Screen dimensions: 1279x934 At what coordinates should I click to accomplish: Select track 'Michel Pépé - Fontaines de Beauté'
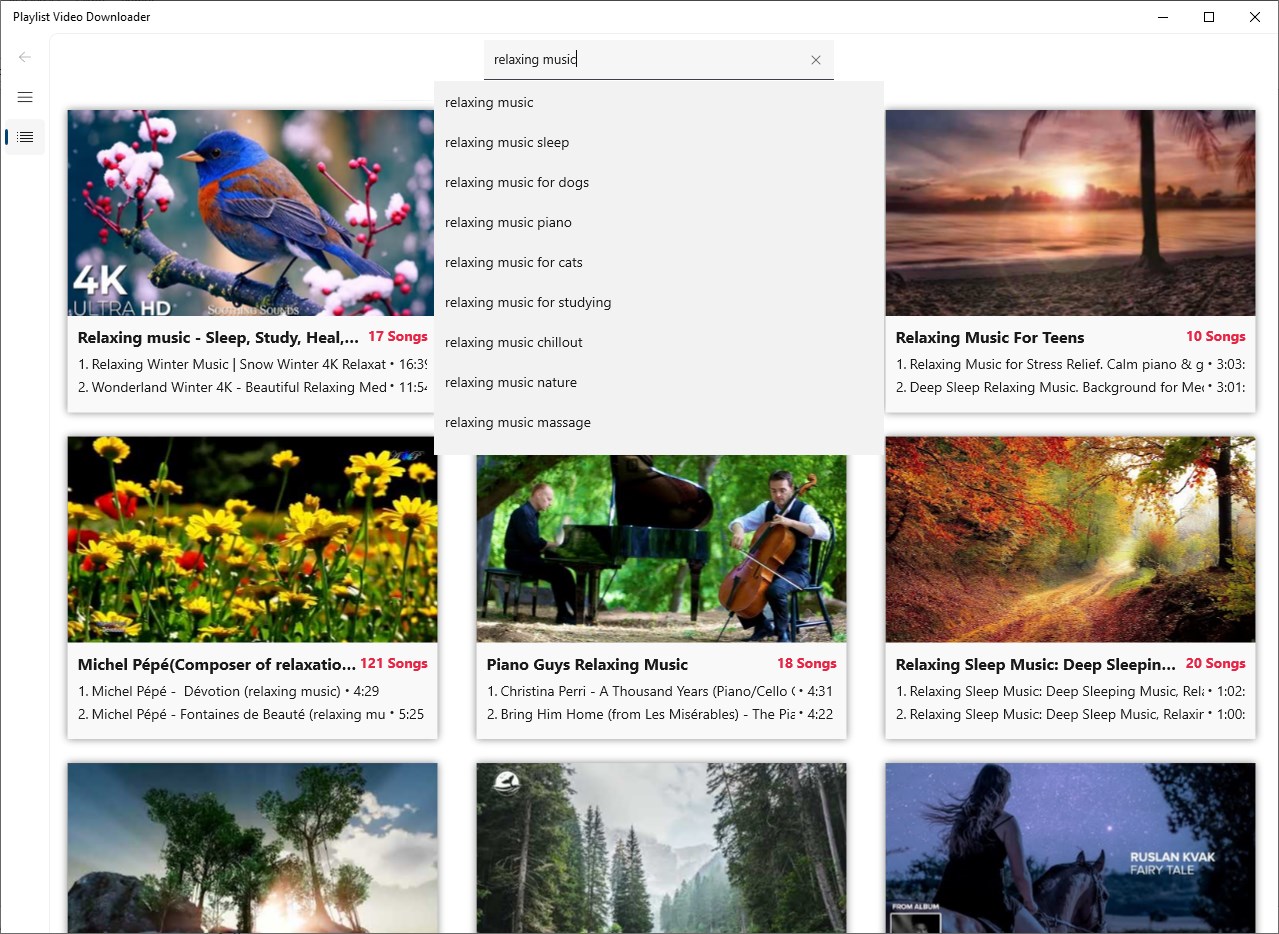coord(253,714)
